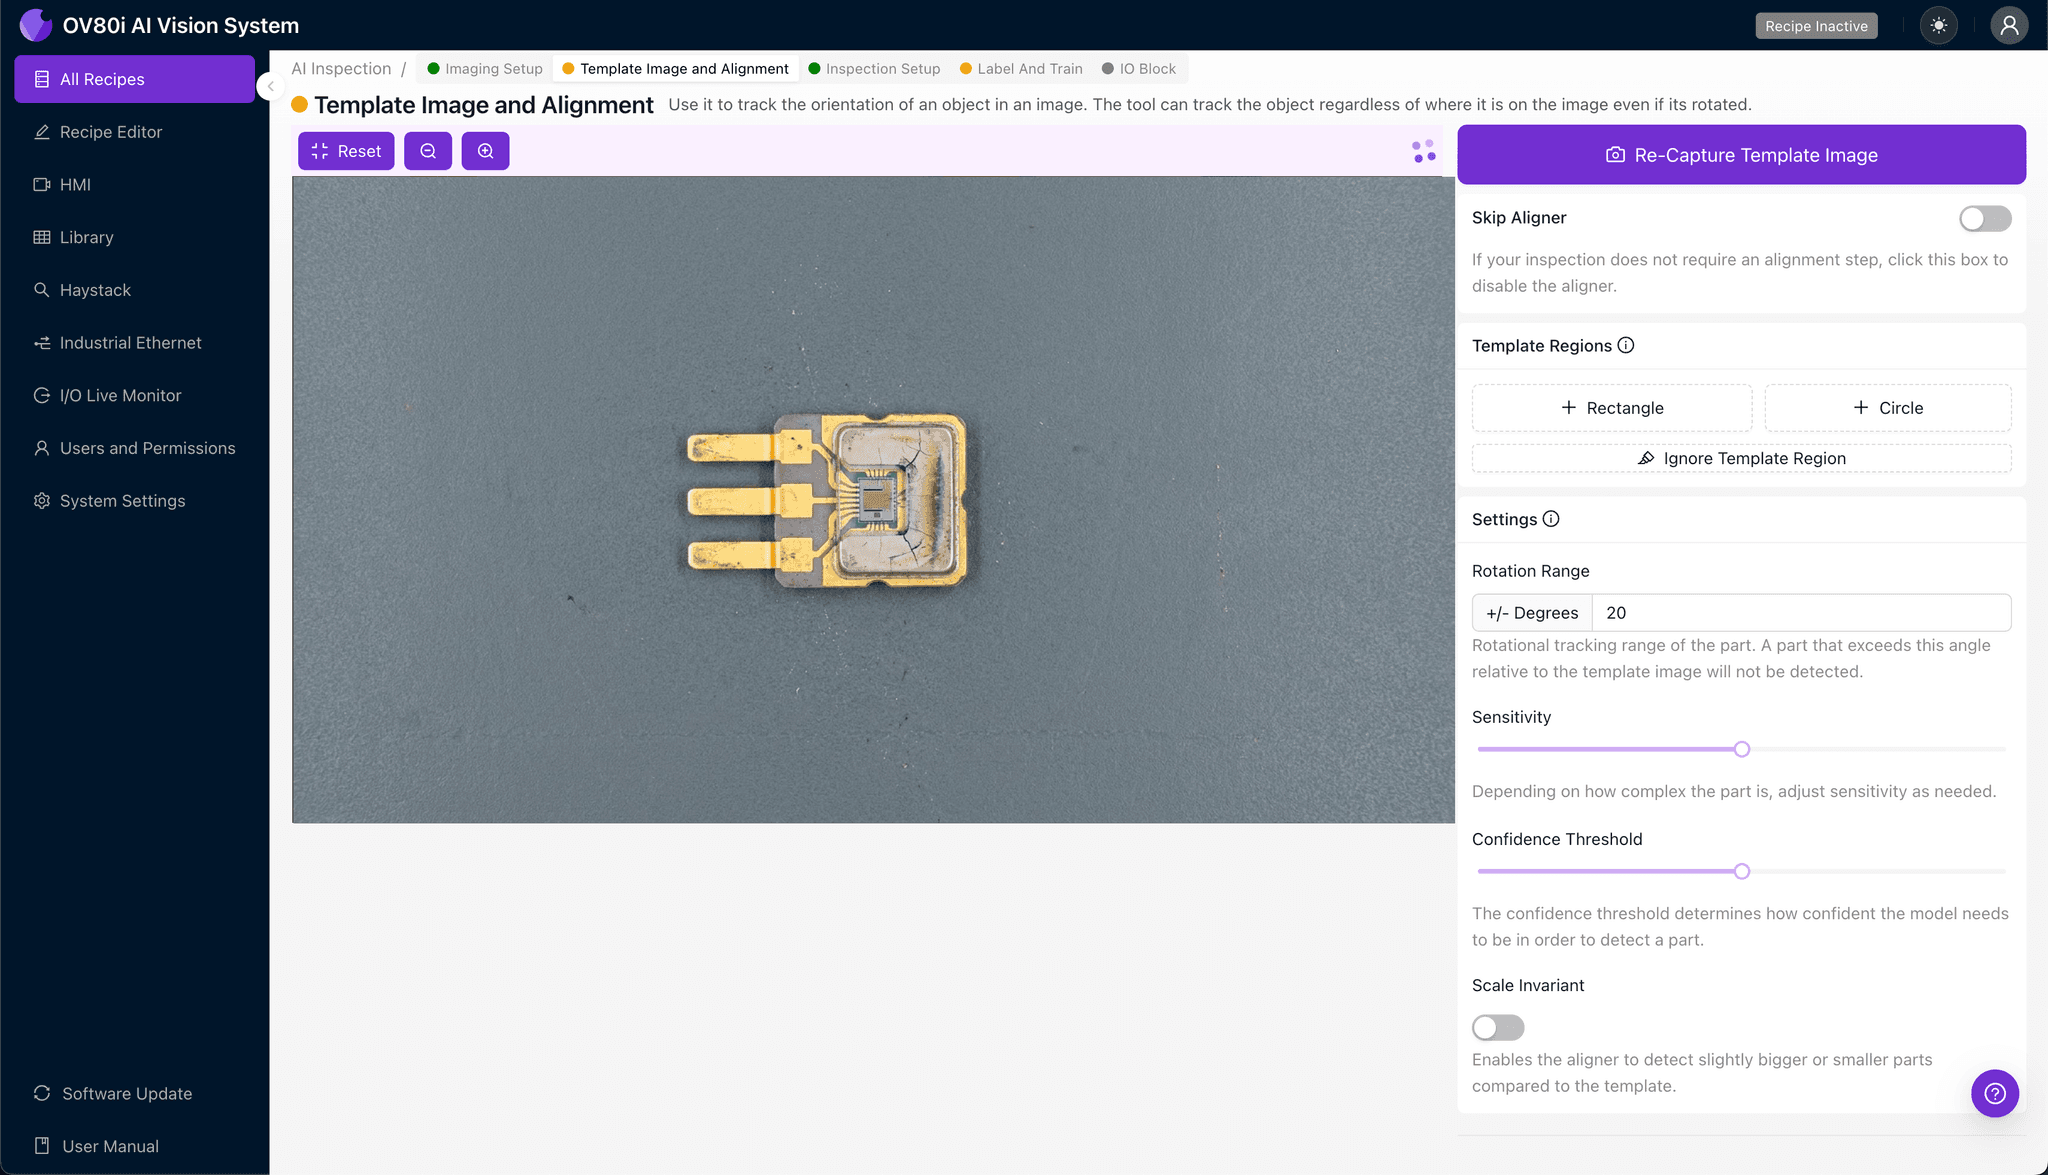Click the Settings info icon
2048x1175 pixels.
click(1551, 519)
